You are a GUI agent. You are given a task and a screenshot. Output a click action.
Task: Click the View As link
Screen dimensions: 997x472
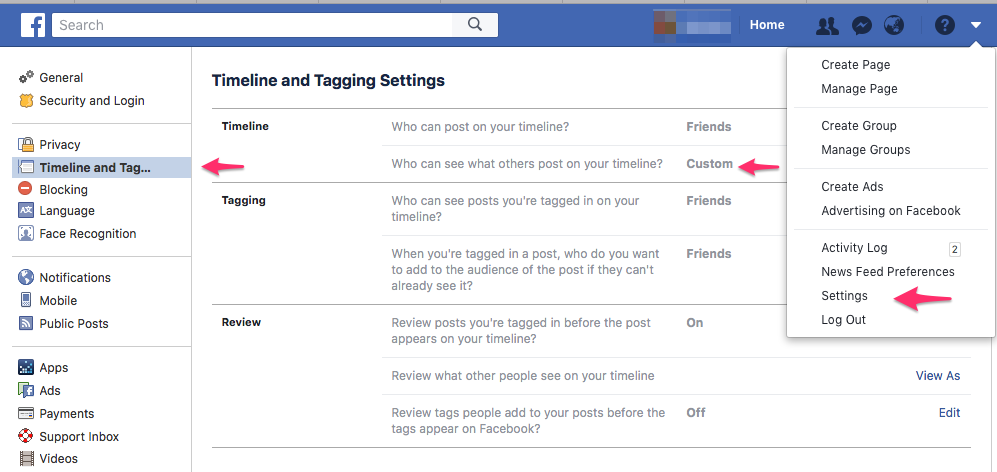(937, 376)
